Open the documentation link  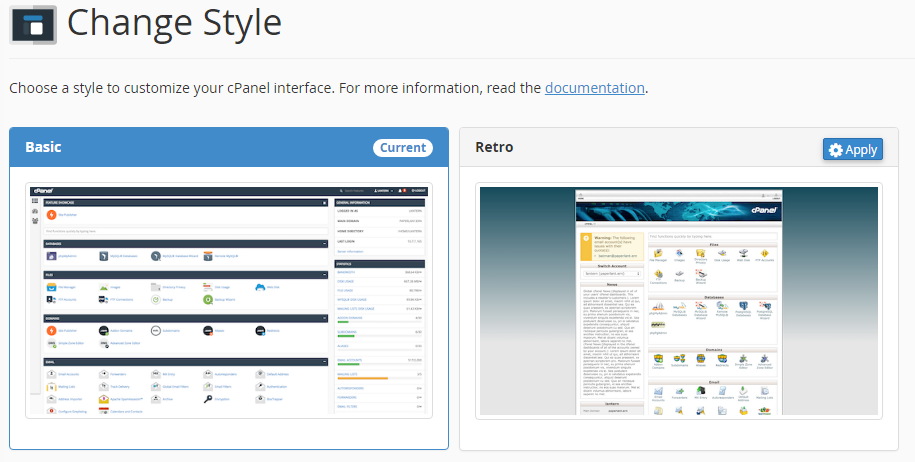(x=595, y=88)
